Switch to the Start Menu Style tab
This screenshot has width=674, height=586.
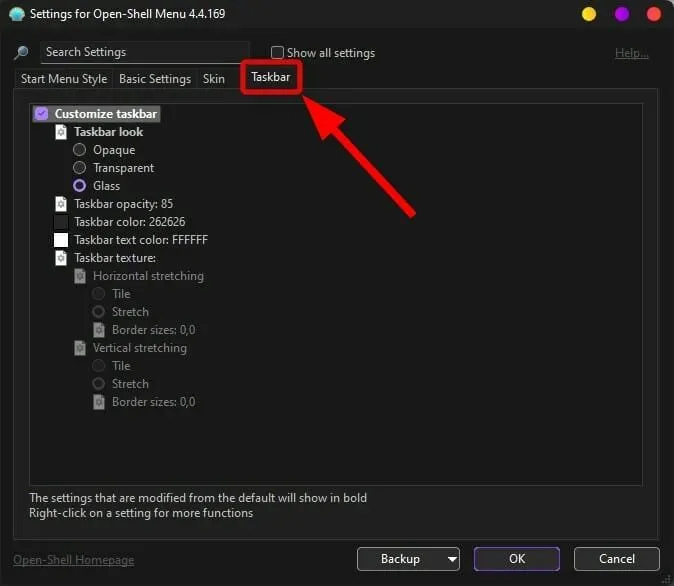click(x=64, y=79)
